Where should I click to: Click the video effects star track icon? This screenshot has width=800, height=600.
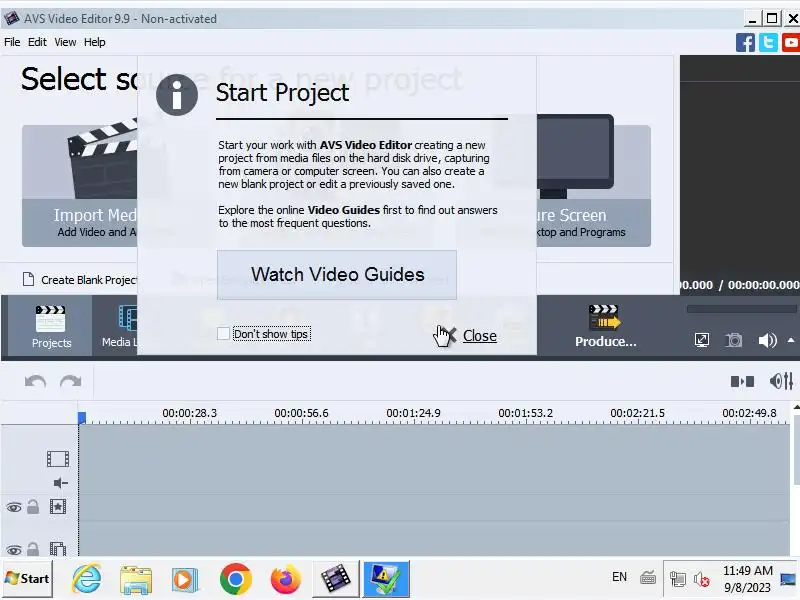tap(58, 507)
